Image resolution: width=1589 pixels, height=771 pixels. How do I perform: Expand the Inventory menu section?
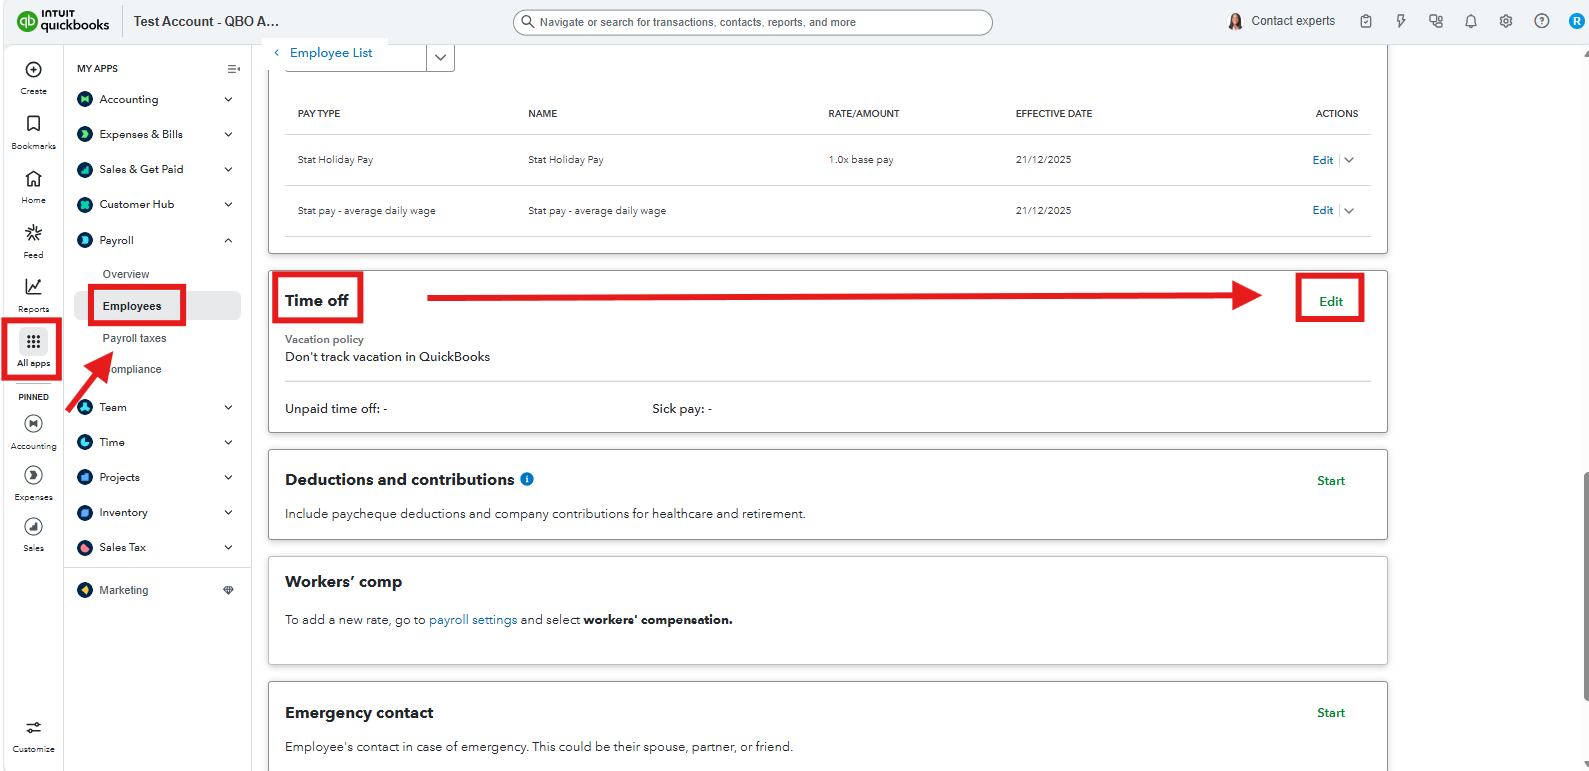pyautogui.click(x=228, y=513)
